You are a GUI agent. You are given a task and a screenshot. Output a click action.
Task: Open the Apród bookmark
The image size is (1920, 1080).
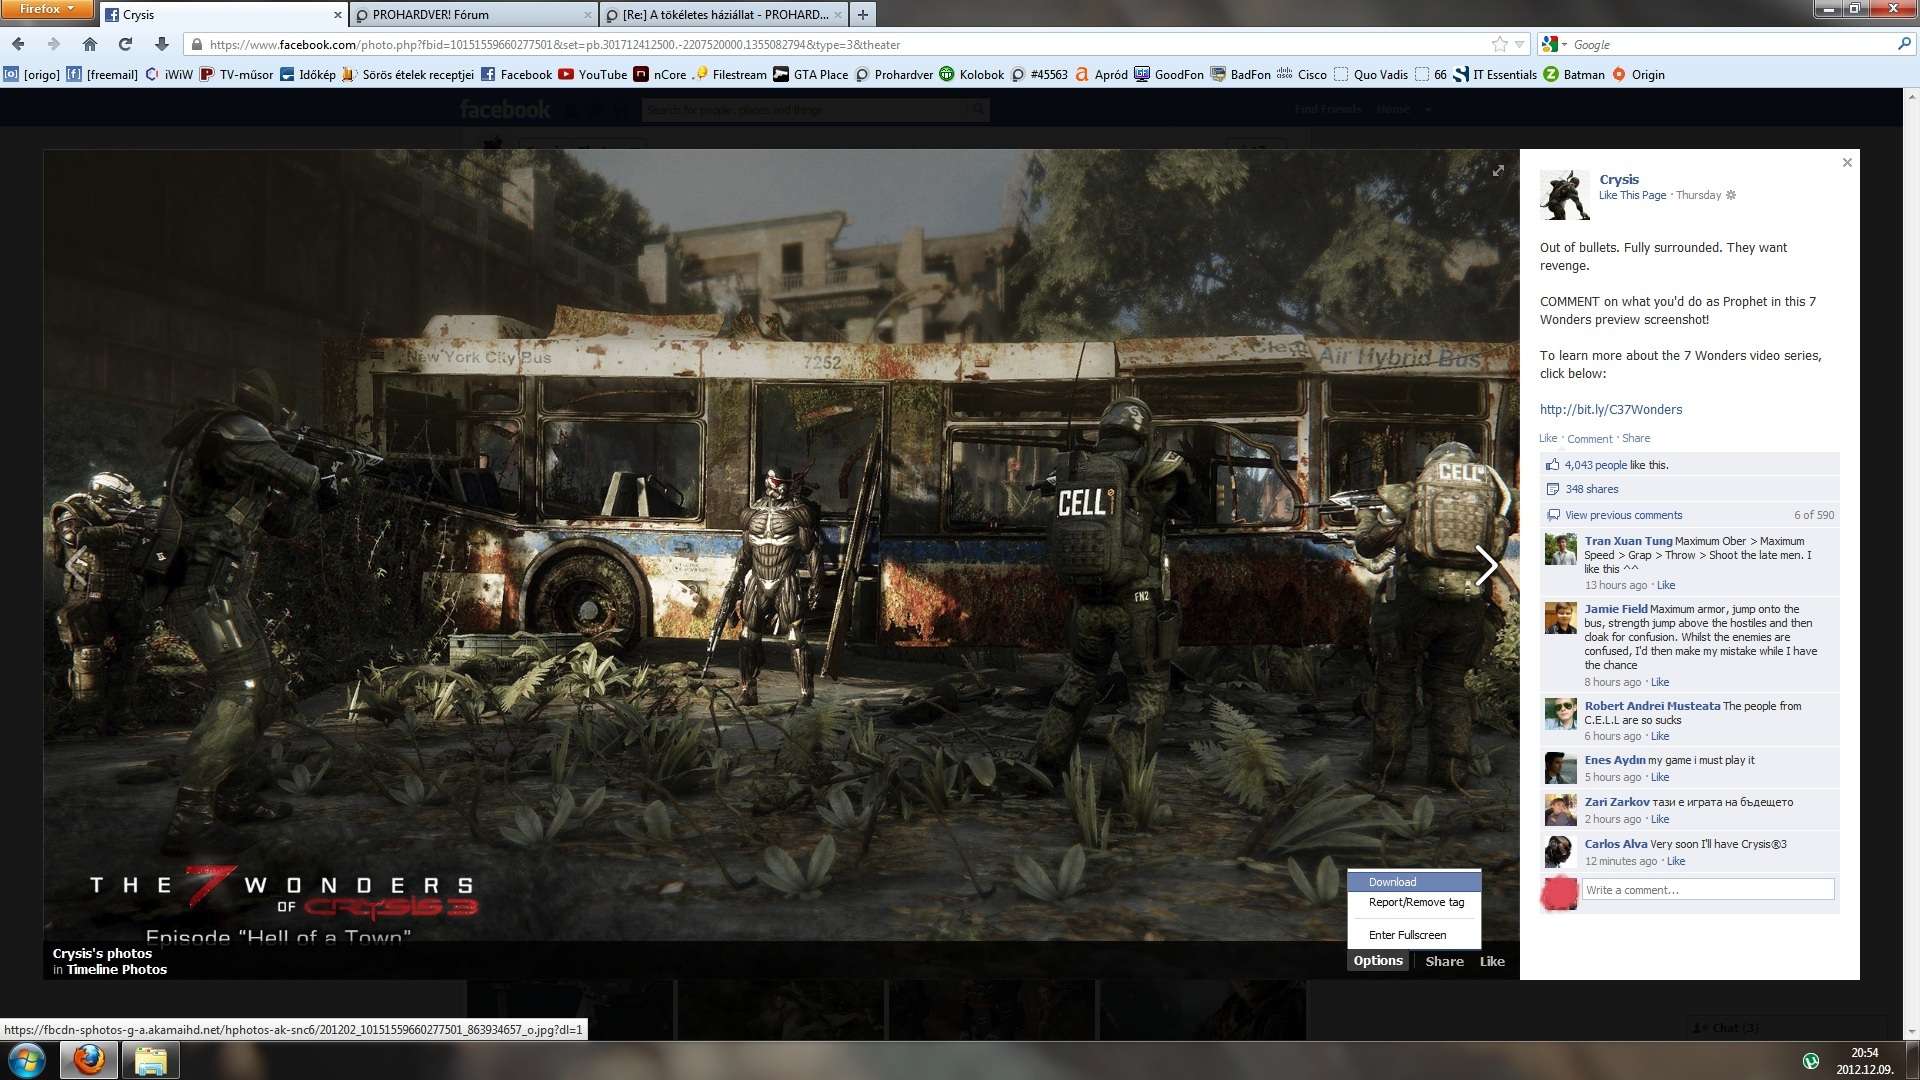tap(1101, 74)
